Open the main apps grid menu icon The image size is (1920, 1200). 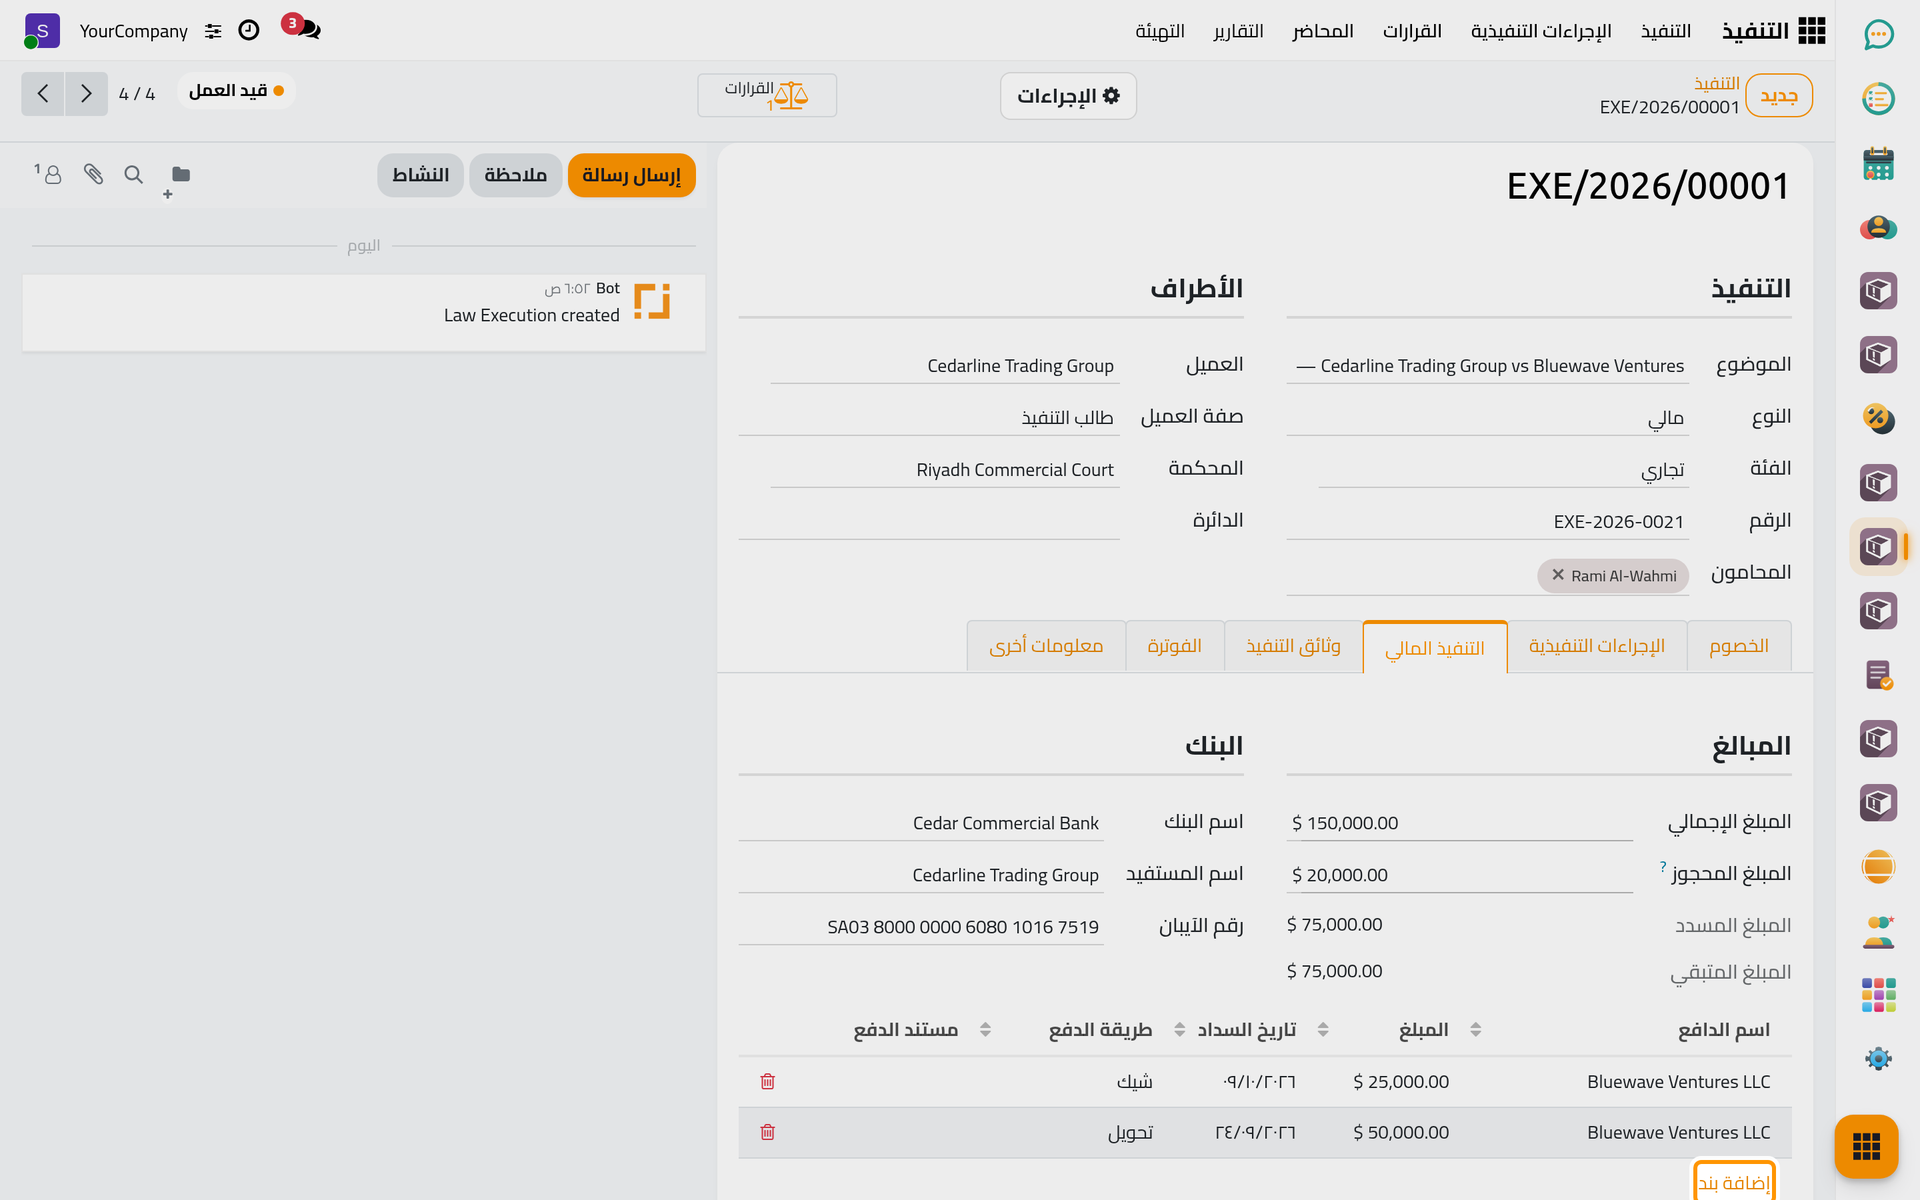pyautogui.click(x=1812, y=31)
